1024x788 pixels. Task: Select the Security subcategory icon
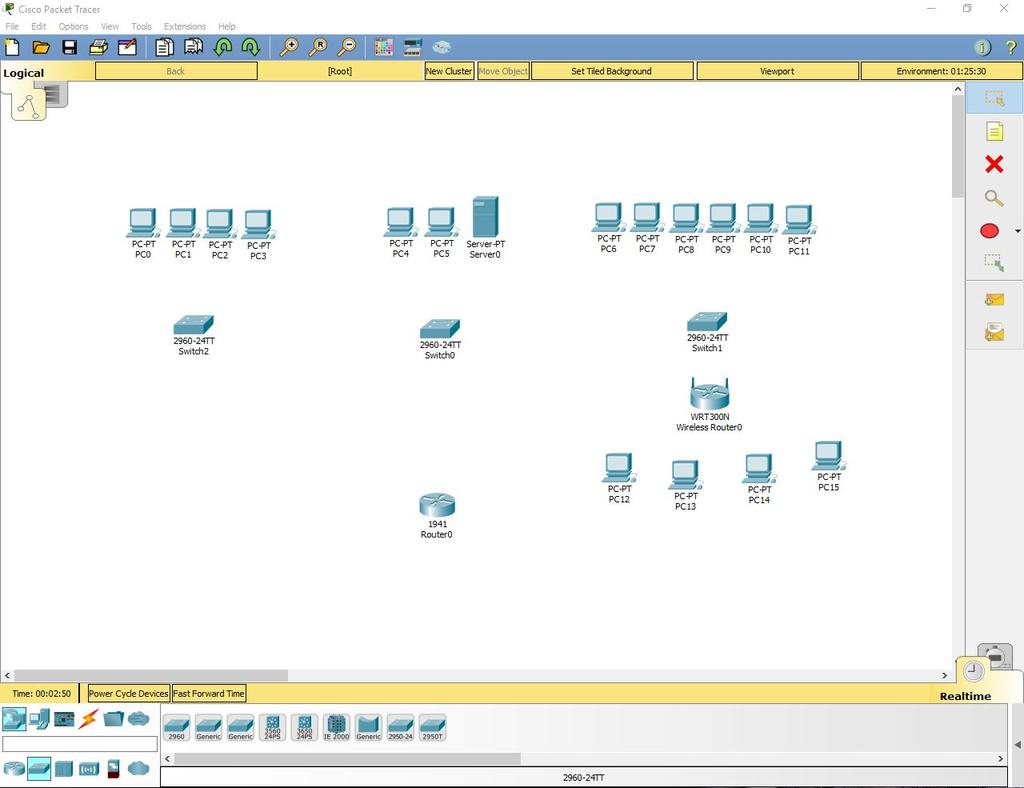(x=114, y=768)
